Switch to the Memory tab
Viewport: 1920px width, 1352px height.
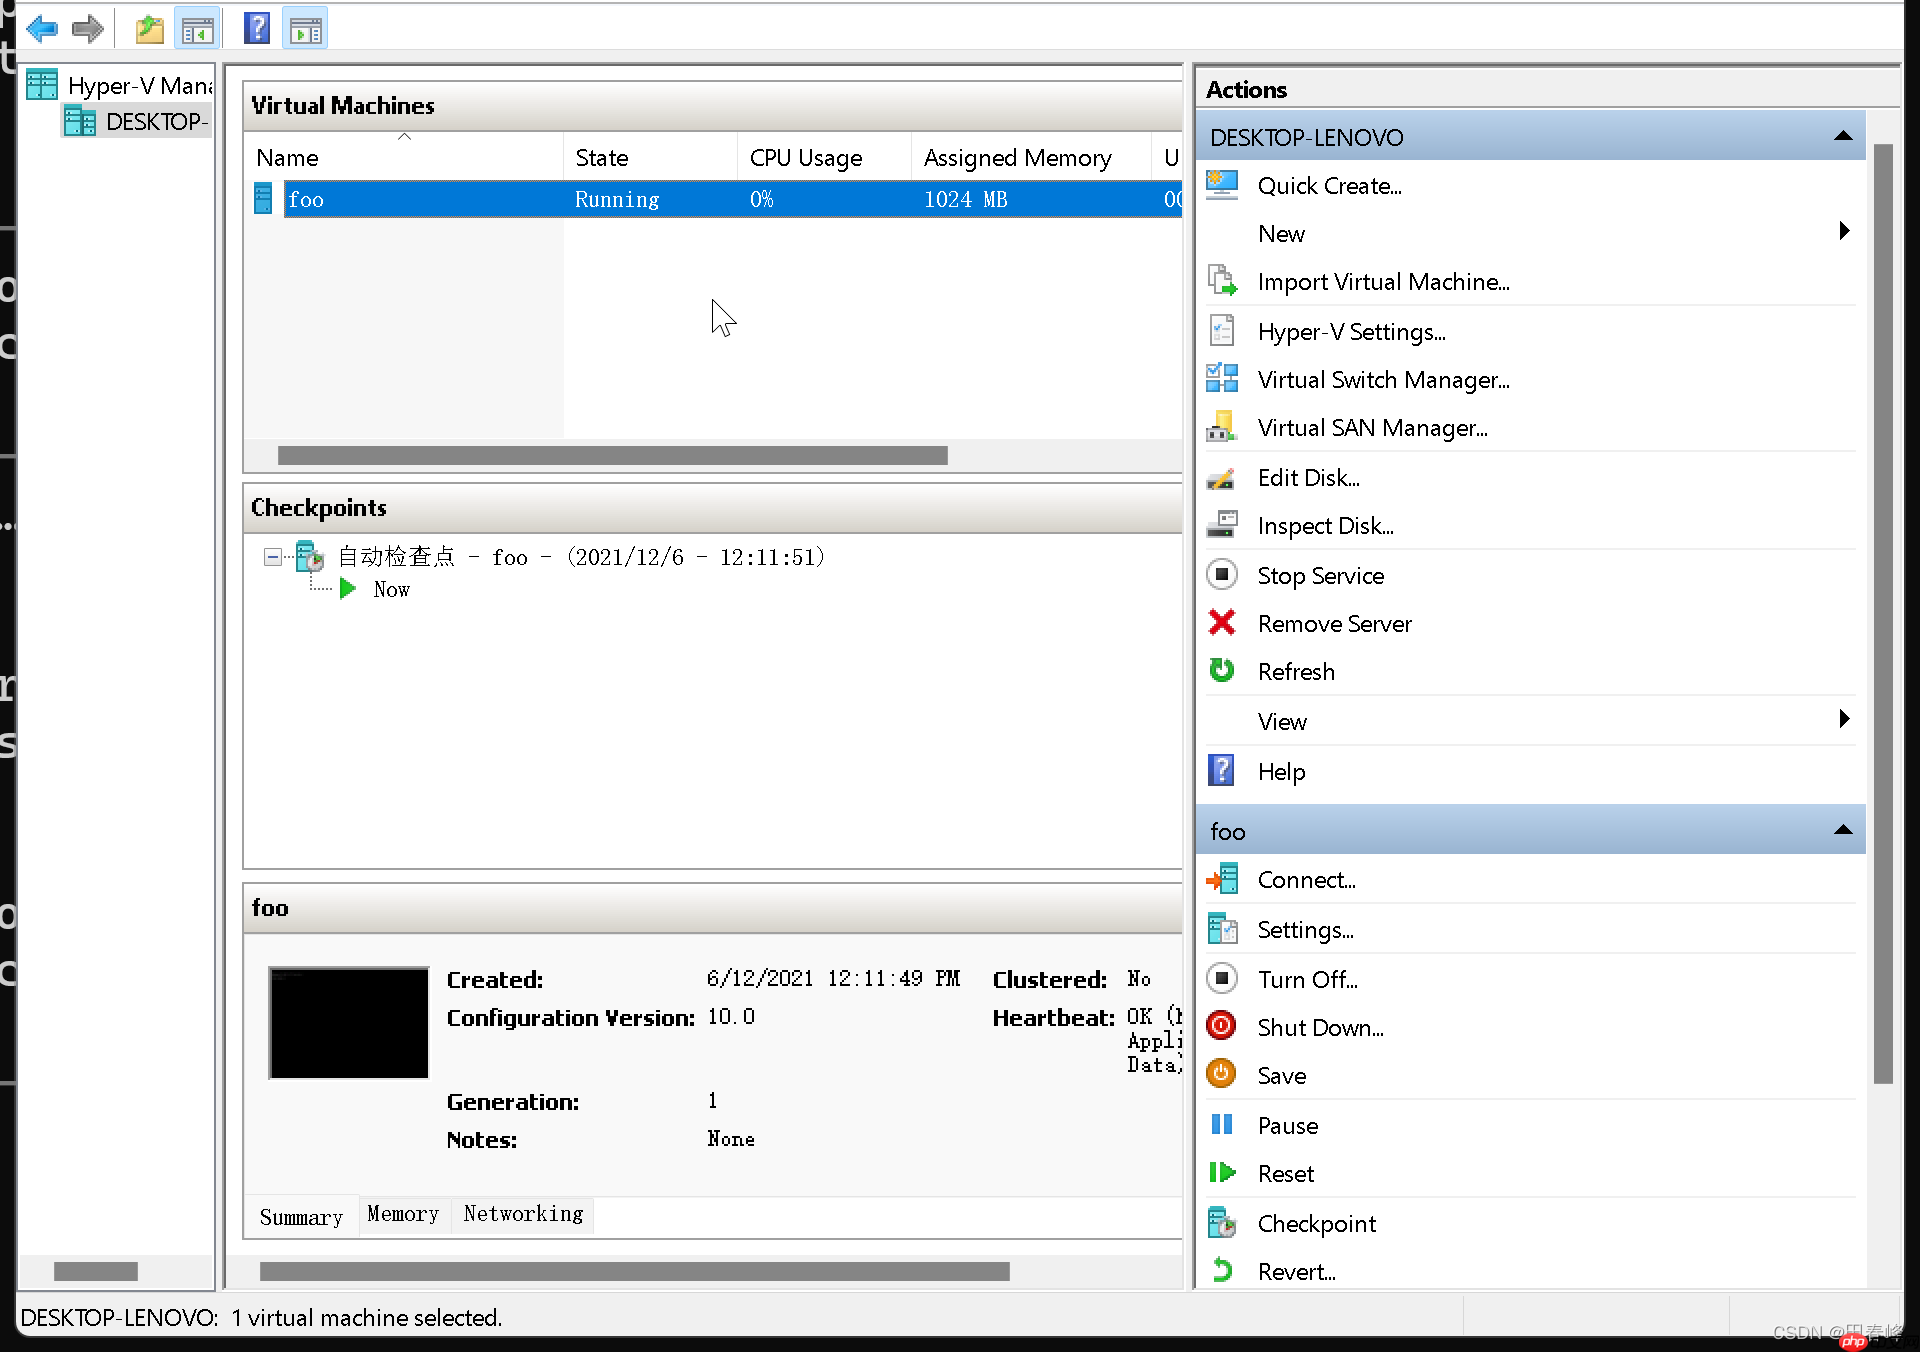point(403,1214)
